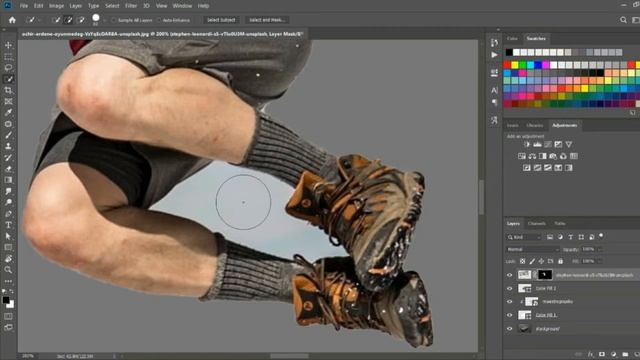Screen dimensions: 640x360
Task: Select the Crop tool
Action: (x=8, y=90)
